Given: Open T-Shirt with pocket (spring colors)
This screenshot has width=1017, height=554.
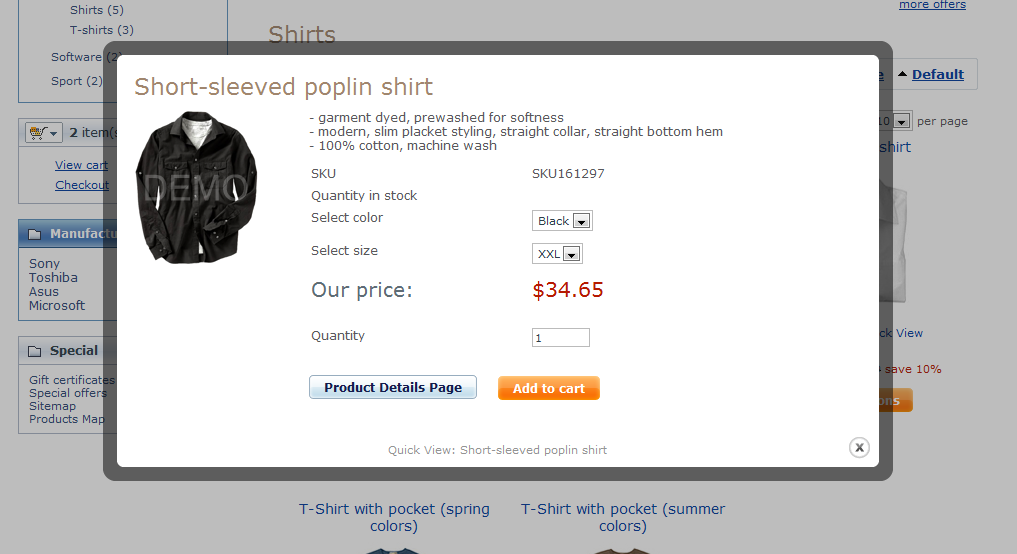Looking at the screenshot, I should tap(394, 517).
